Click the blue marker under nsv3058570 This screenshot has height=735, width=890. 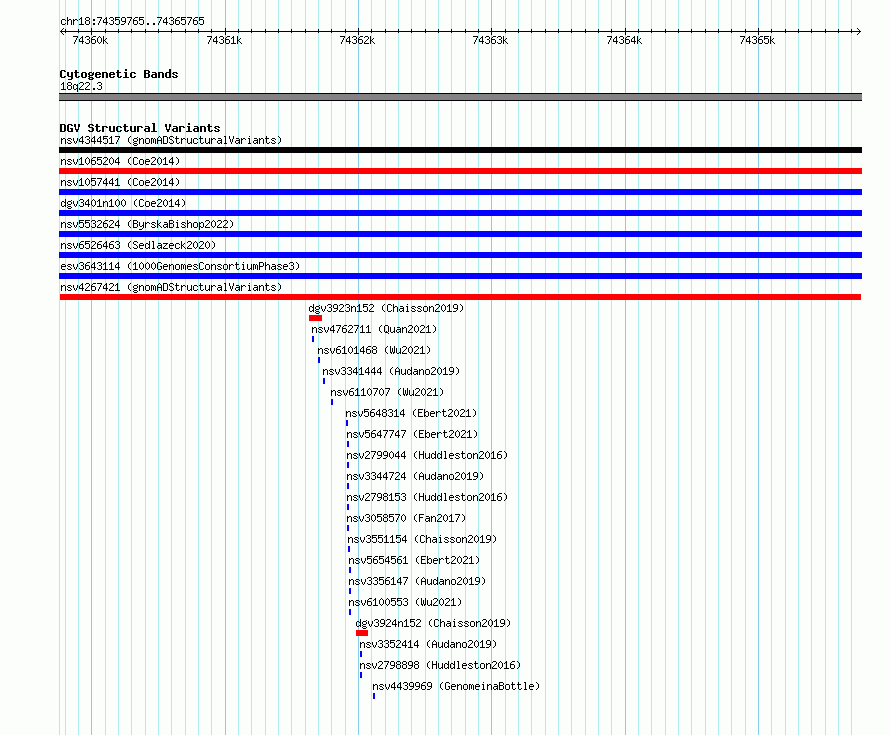348,528
